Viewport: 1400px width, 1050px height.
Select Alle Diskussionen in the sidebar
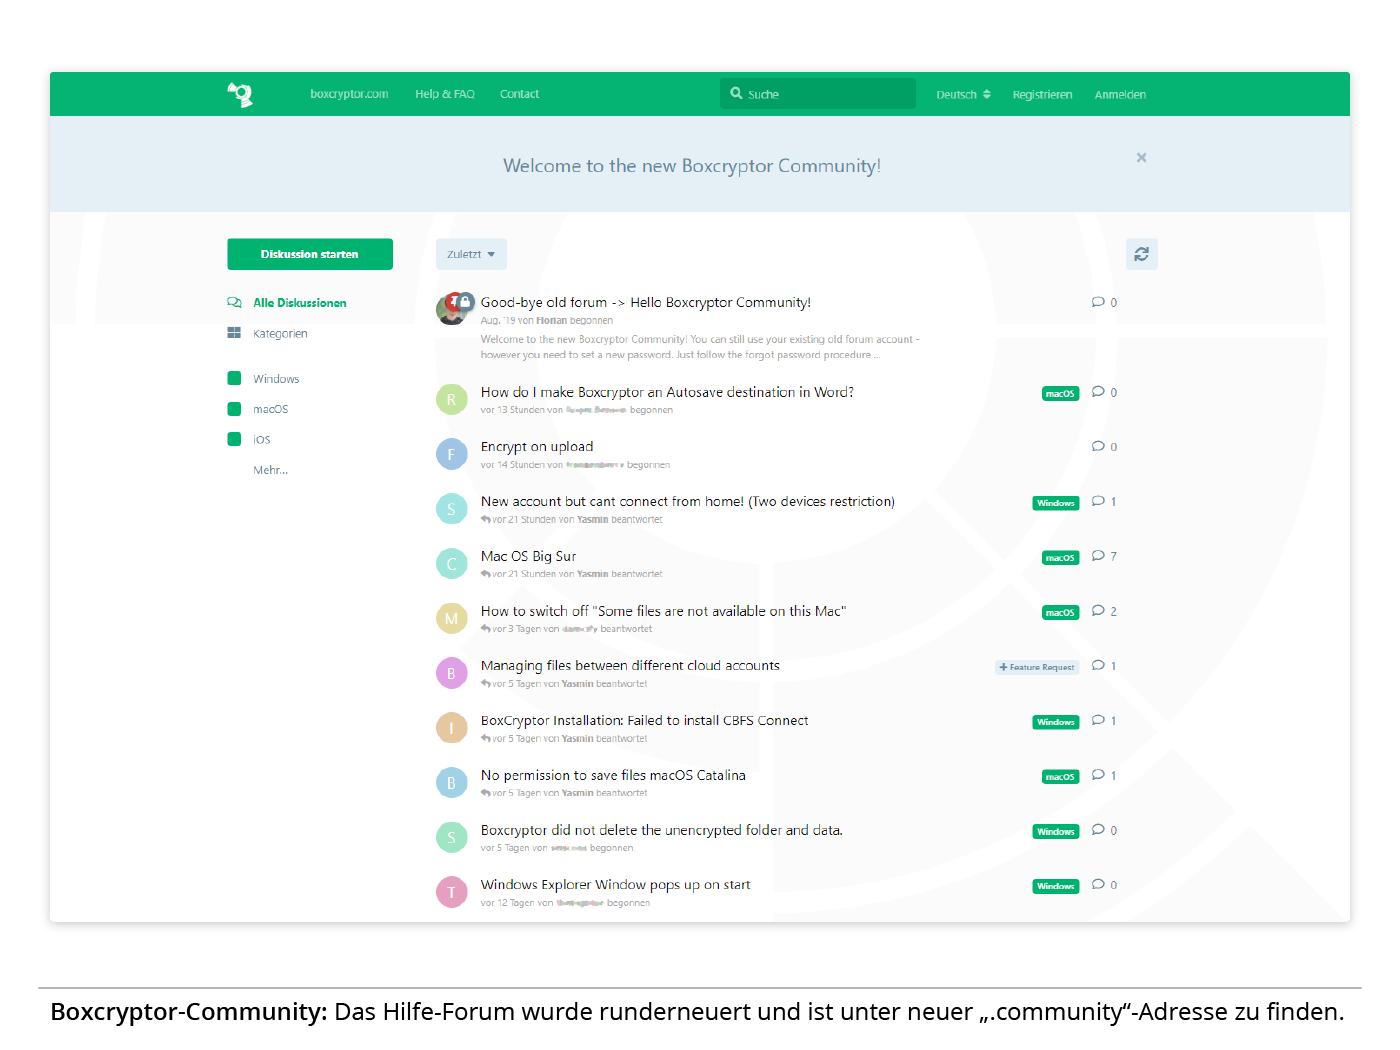tap(300, 303)
